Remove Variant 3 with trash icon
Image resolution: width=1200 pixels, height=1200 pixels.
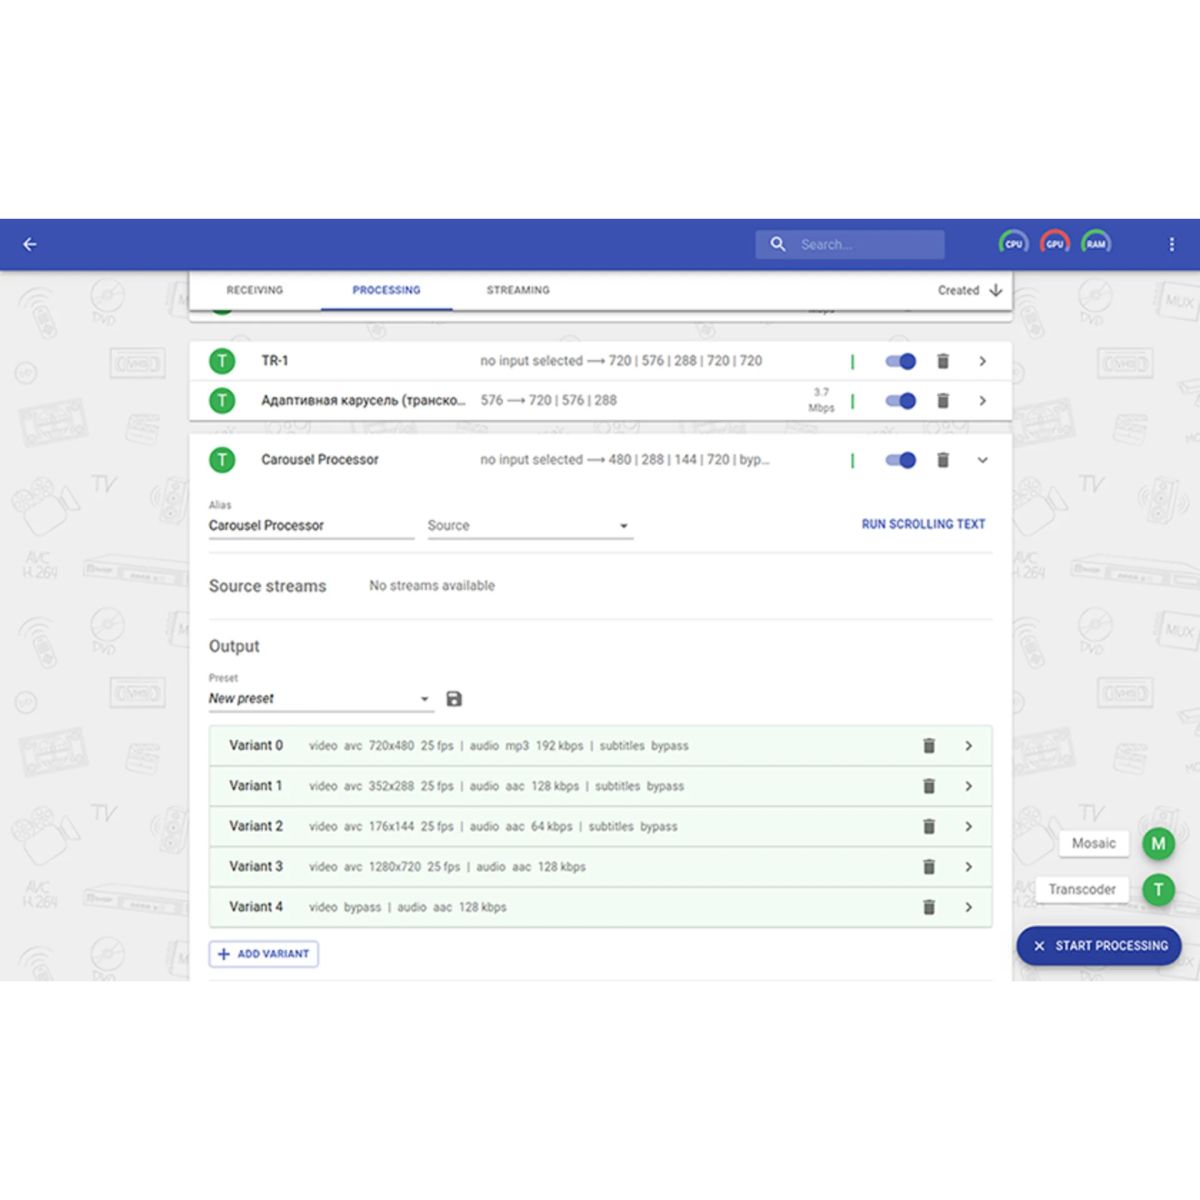(x=929, y=867)
